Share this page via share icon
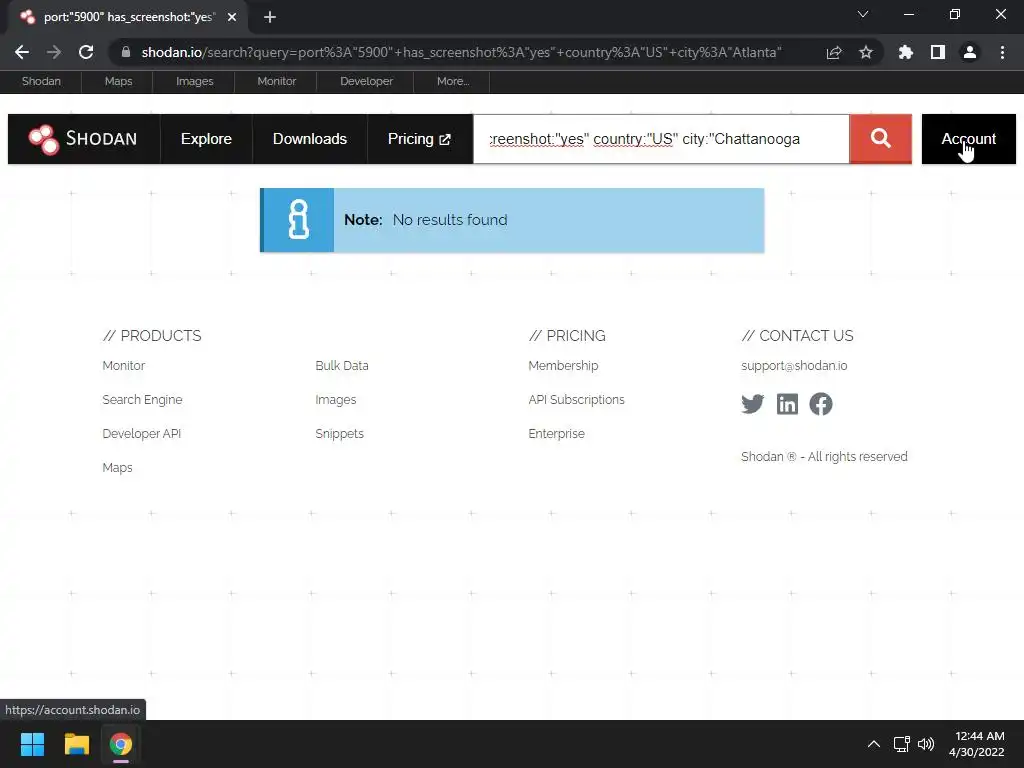 pos(834,52)
